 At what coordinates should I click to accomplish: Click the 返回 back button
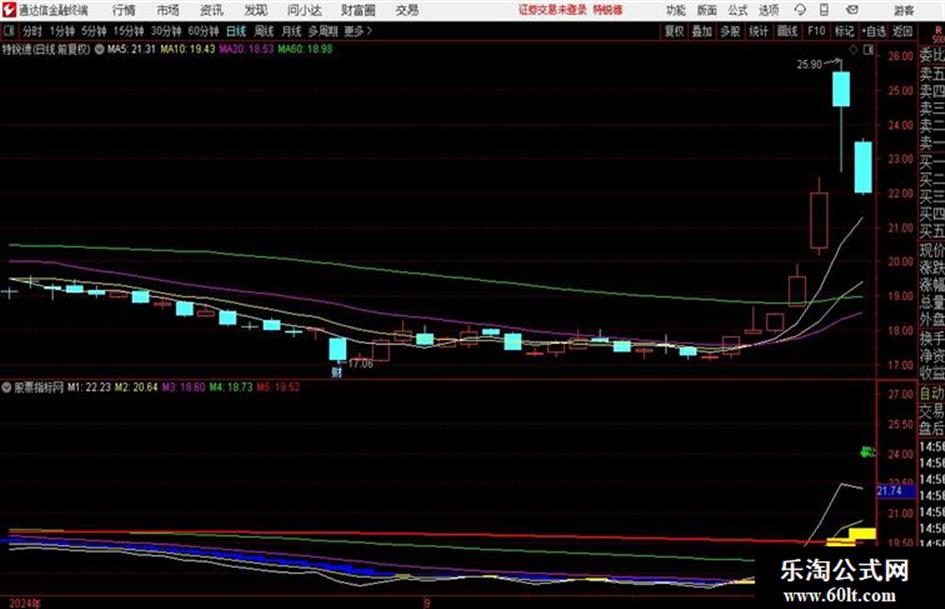[902, 31]
